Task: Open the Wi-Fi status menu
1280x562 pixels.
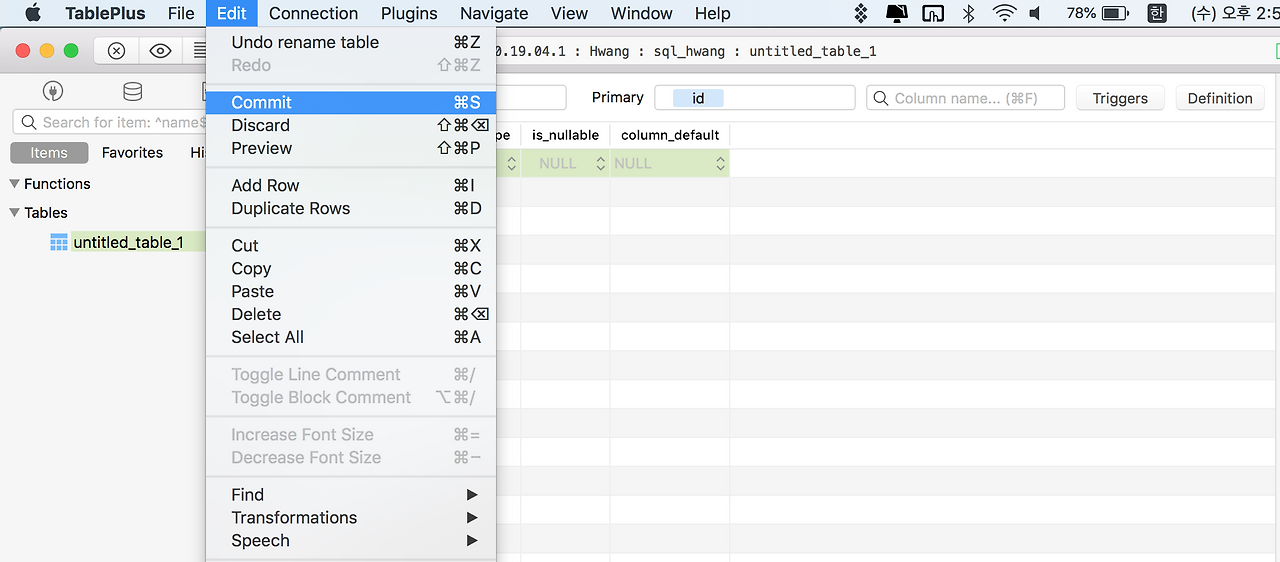Action: (x=1004, y=13)
